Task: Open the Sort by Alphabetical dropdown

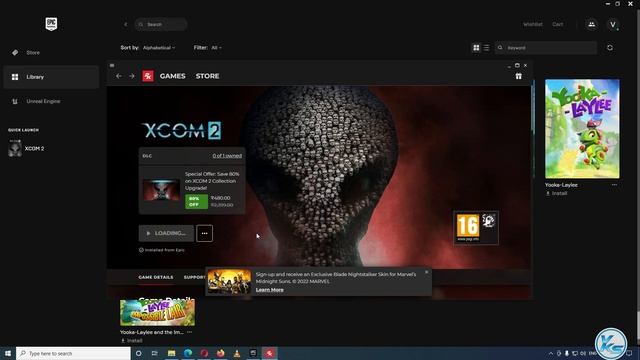Action: 159,48
